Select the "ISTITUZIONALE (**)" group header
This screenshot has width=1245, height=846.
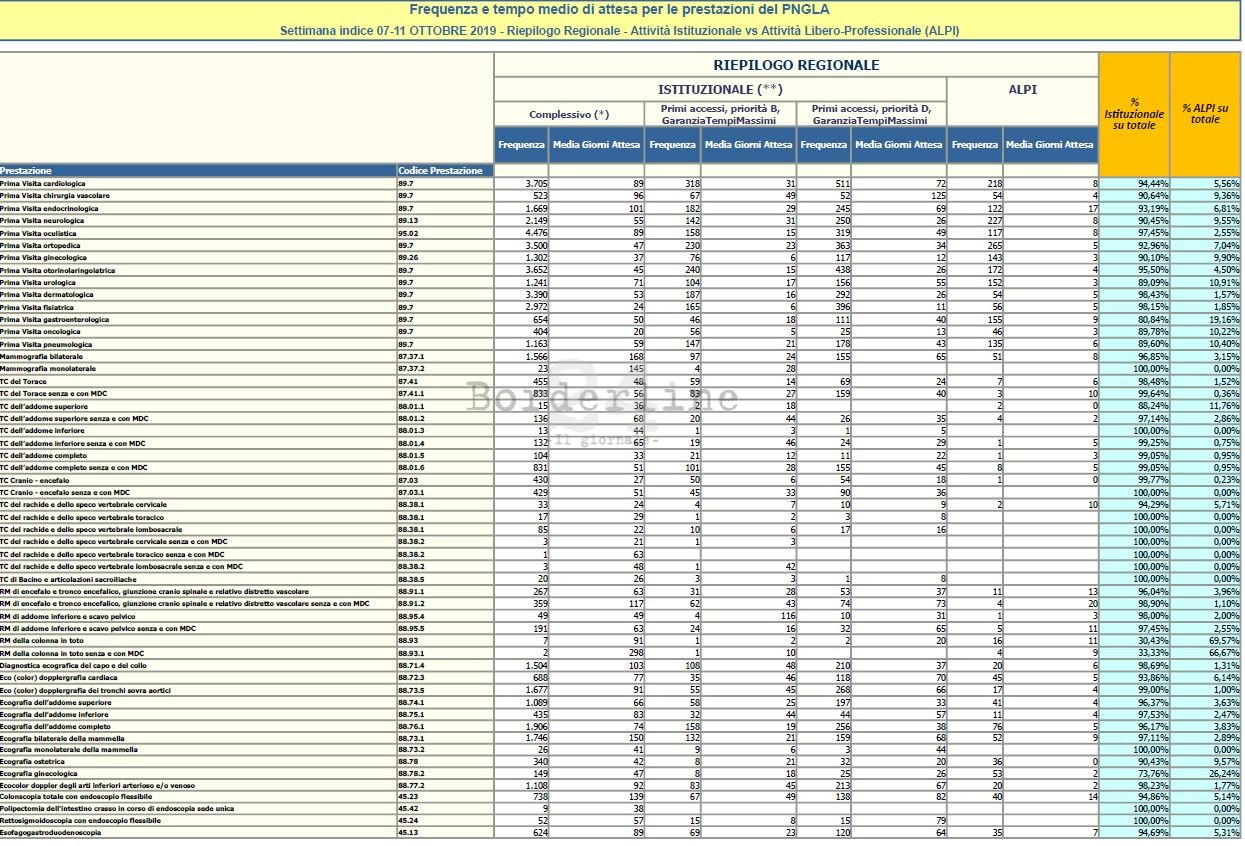tap(719, 89)
